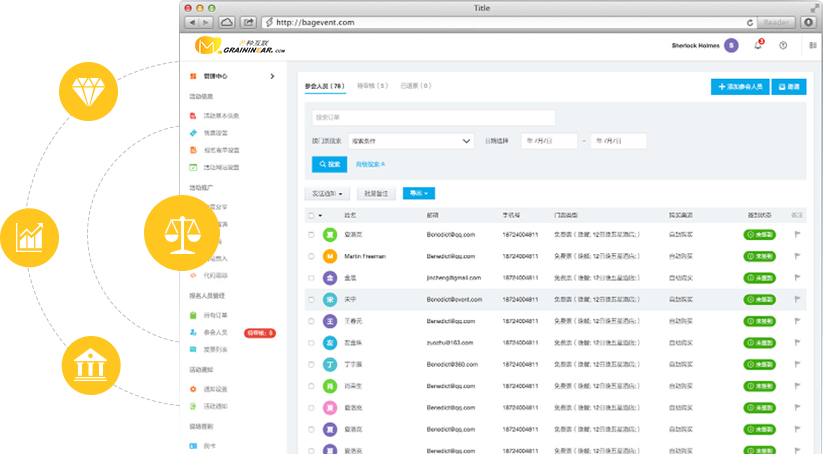Check the Benedict@360.com row checkbox
Viewport: 823px width, 454px height.
click(311, 365)
